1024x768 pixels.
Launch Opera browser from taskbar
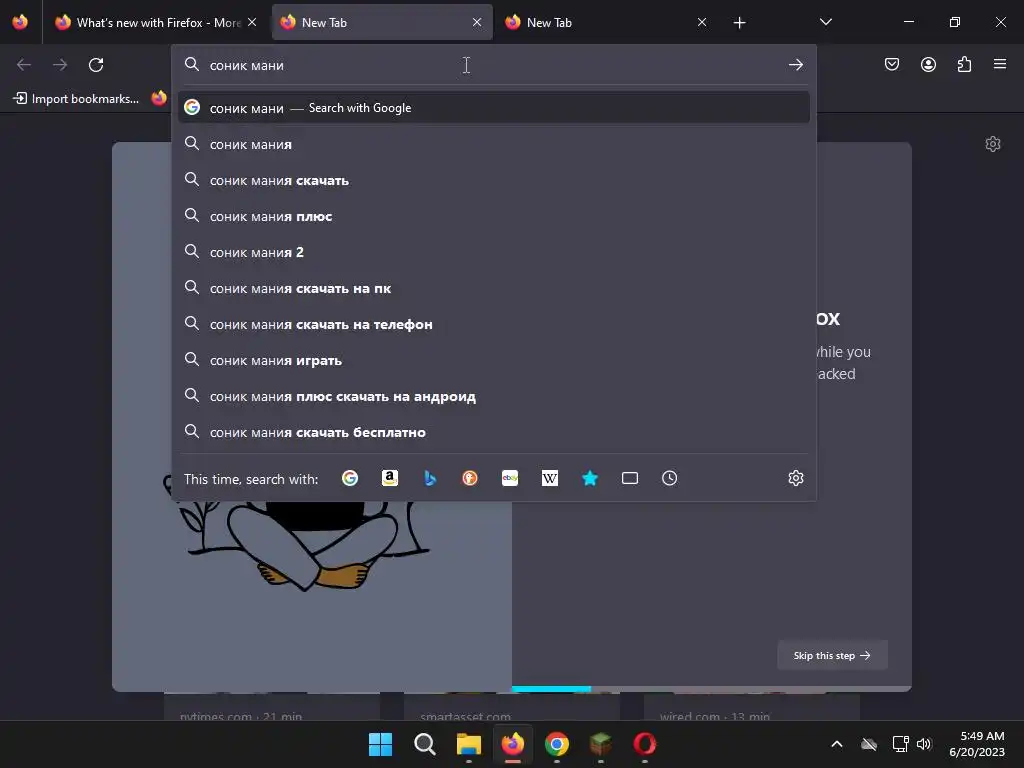pyautogui.click(x=645, y=744)
